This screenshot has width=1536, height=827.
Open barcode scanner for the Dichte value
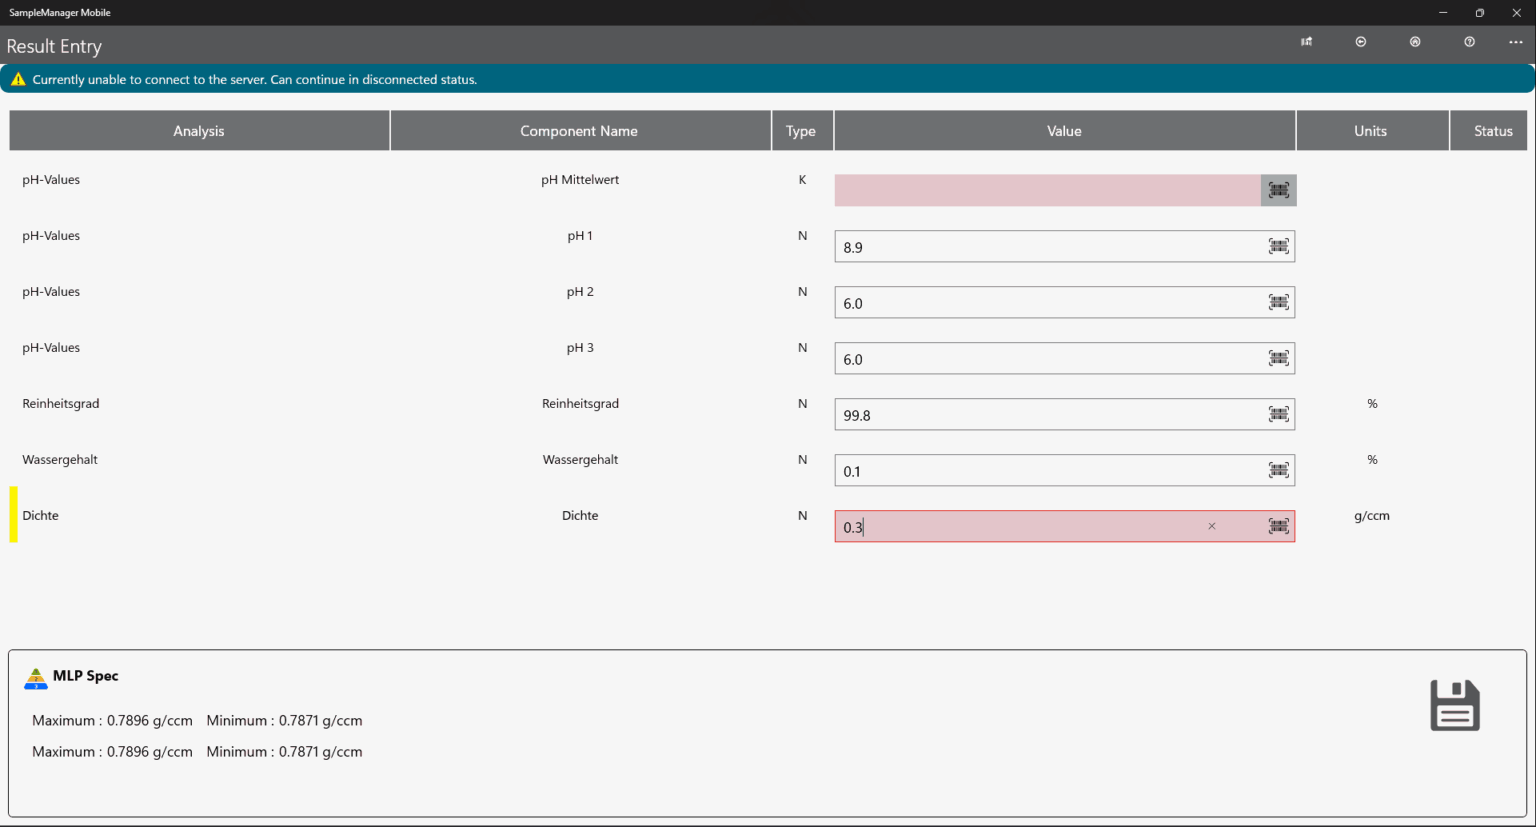pos(1278,525)
